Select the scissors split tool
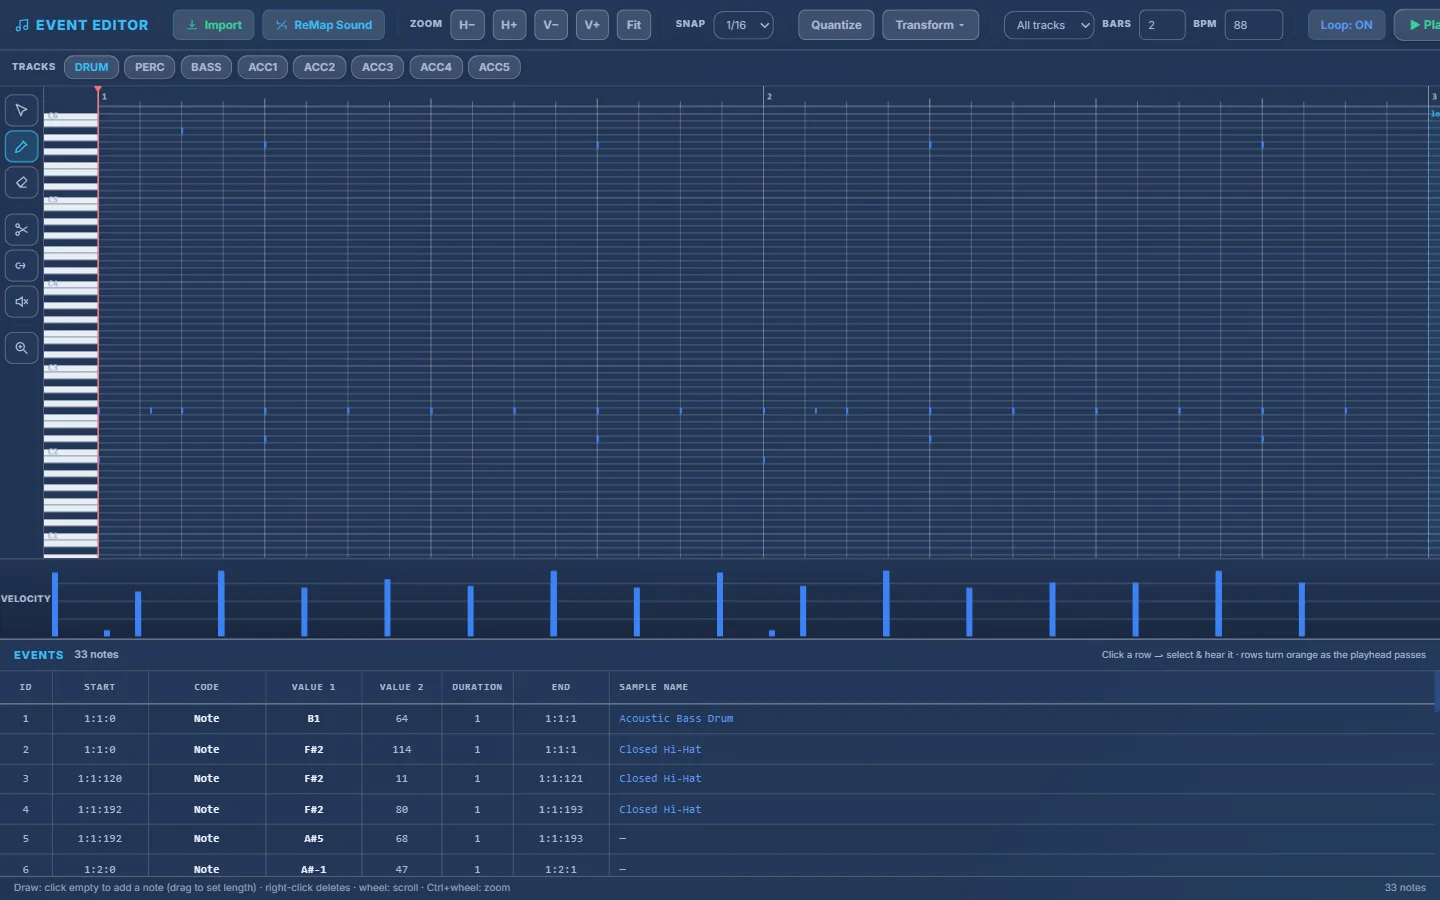Screen dimensions: 1440x900 pyautogui.click(x=21, y=230)
